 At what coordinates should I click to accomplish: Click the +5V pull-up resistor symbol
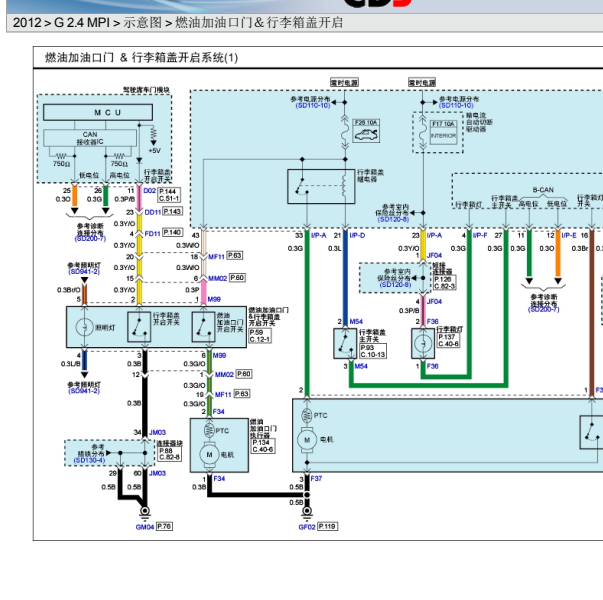click(x=153, y=134)
